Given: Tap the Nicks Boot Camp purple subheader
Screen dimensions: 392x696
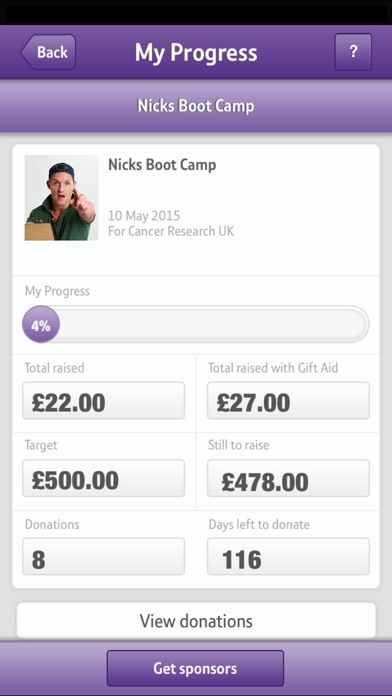Looking at the screenshot, I should point(196,106).
